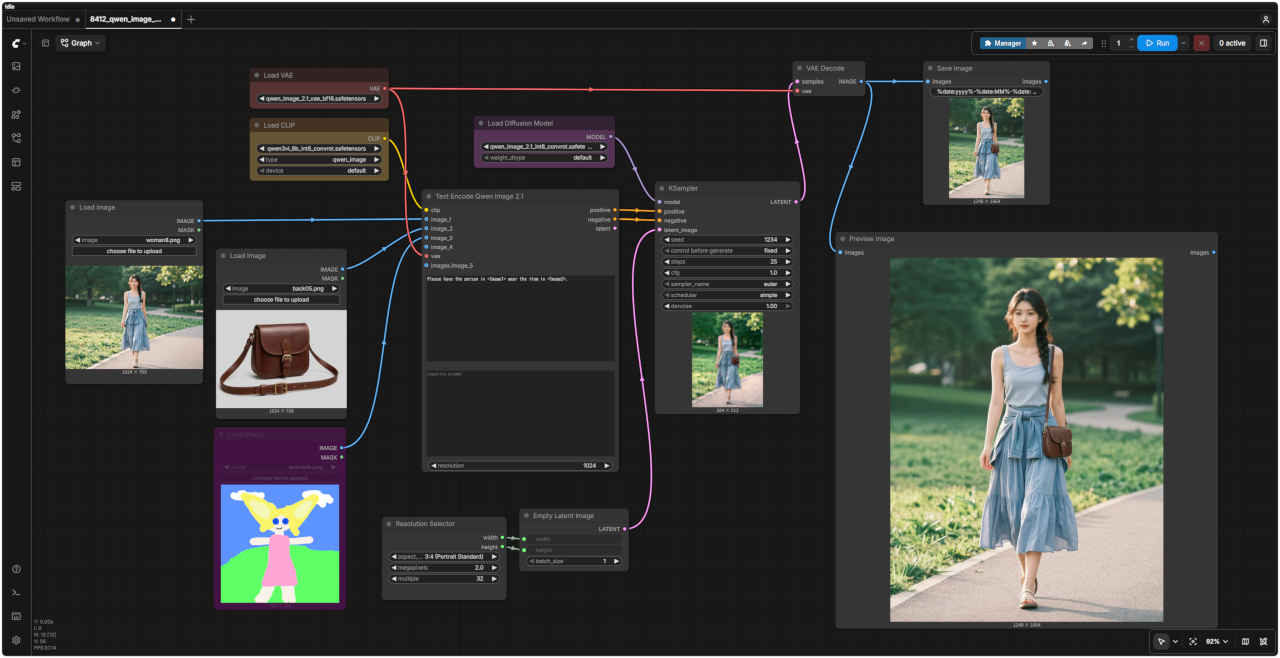Open the sampler_name euler combo

pos(728,284)
